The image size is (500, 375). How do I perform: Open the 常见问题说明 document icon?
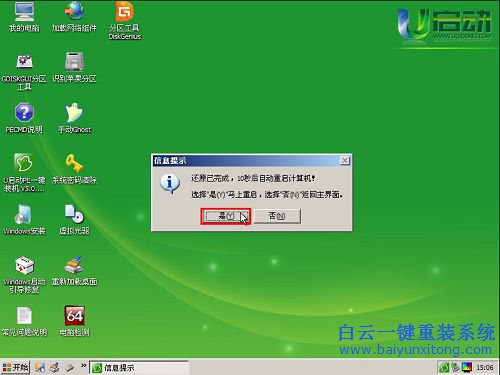click(x=24, y=321)
